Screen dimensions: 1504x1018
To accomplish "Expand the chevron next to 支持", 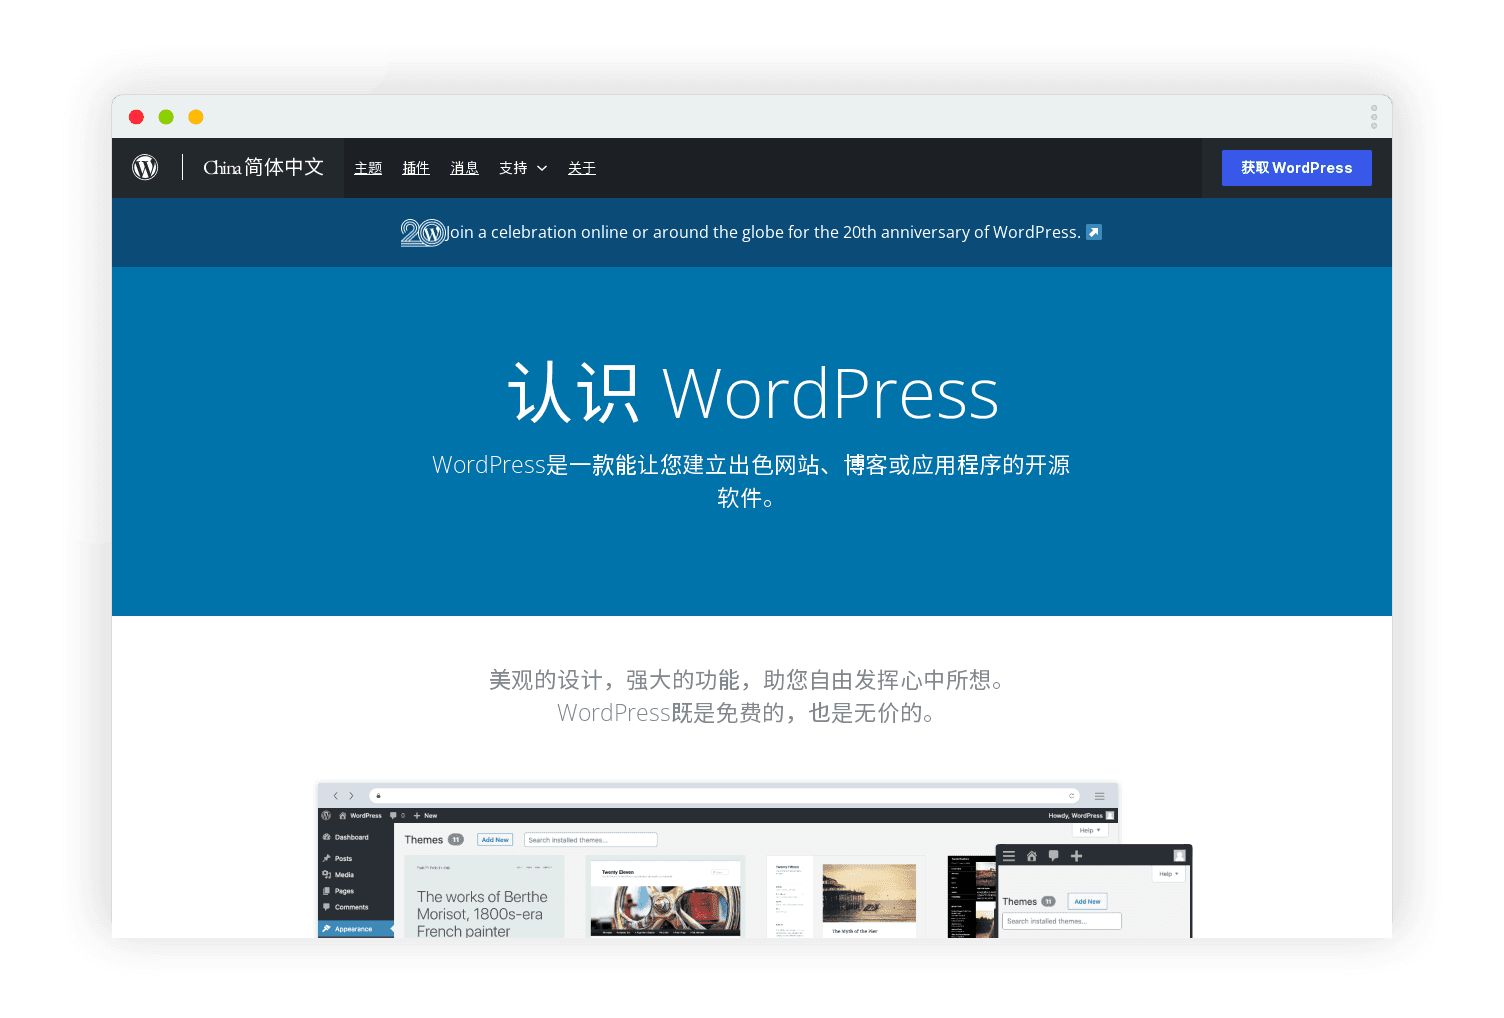I will 542,168.
